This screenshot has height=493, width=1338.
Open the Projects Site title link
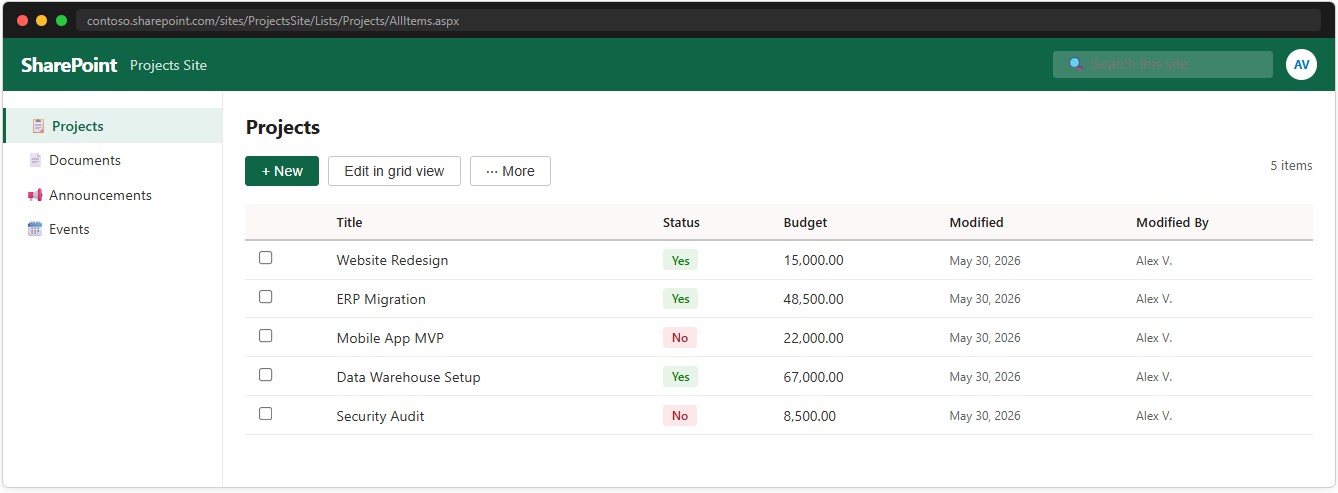point(168,65)
